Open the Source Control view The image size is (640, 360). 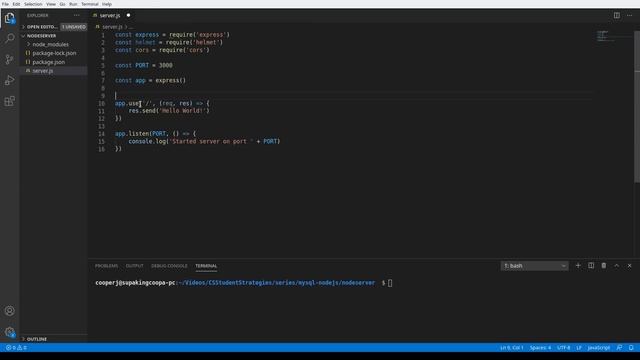click(x=9, y=59)
